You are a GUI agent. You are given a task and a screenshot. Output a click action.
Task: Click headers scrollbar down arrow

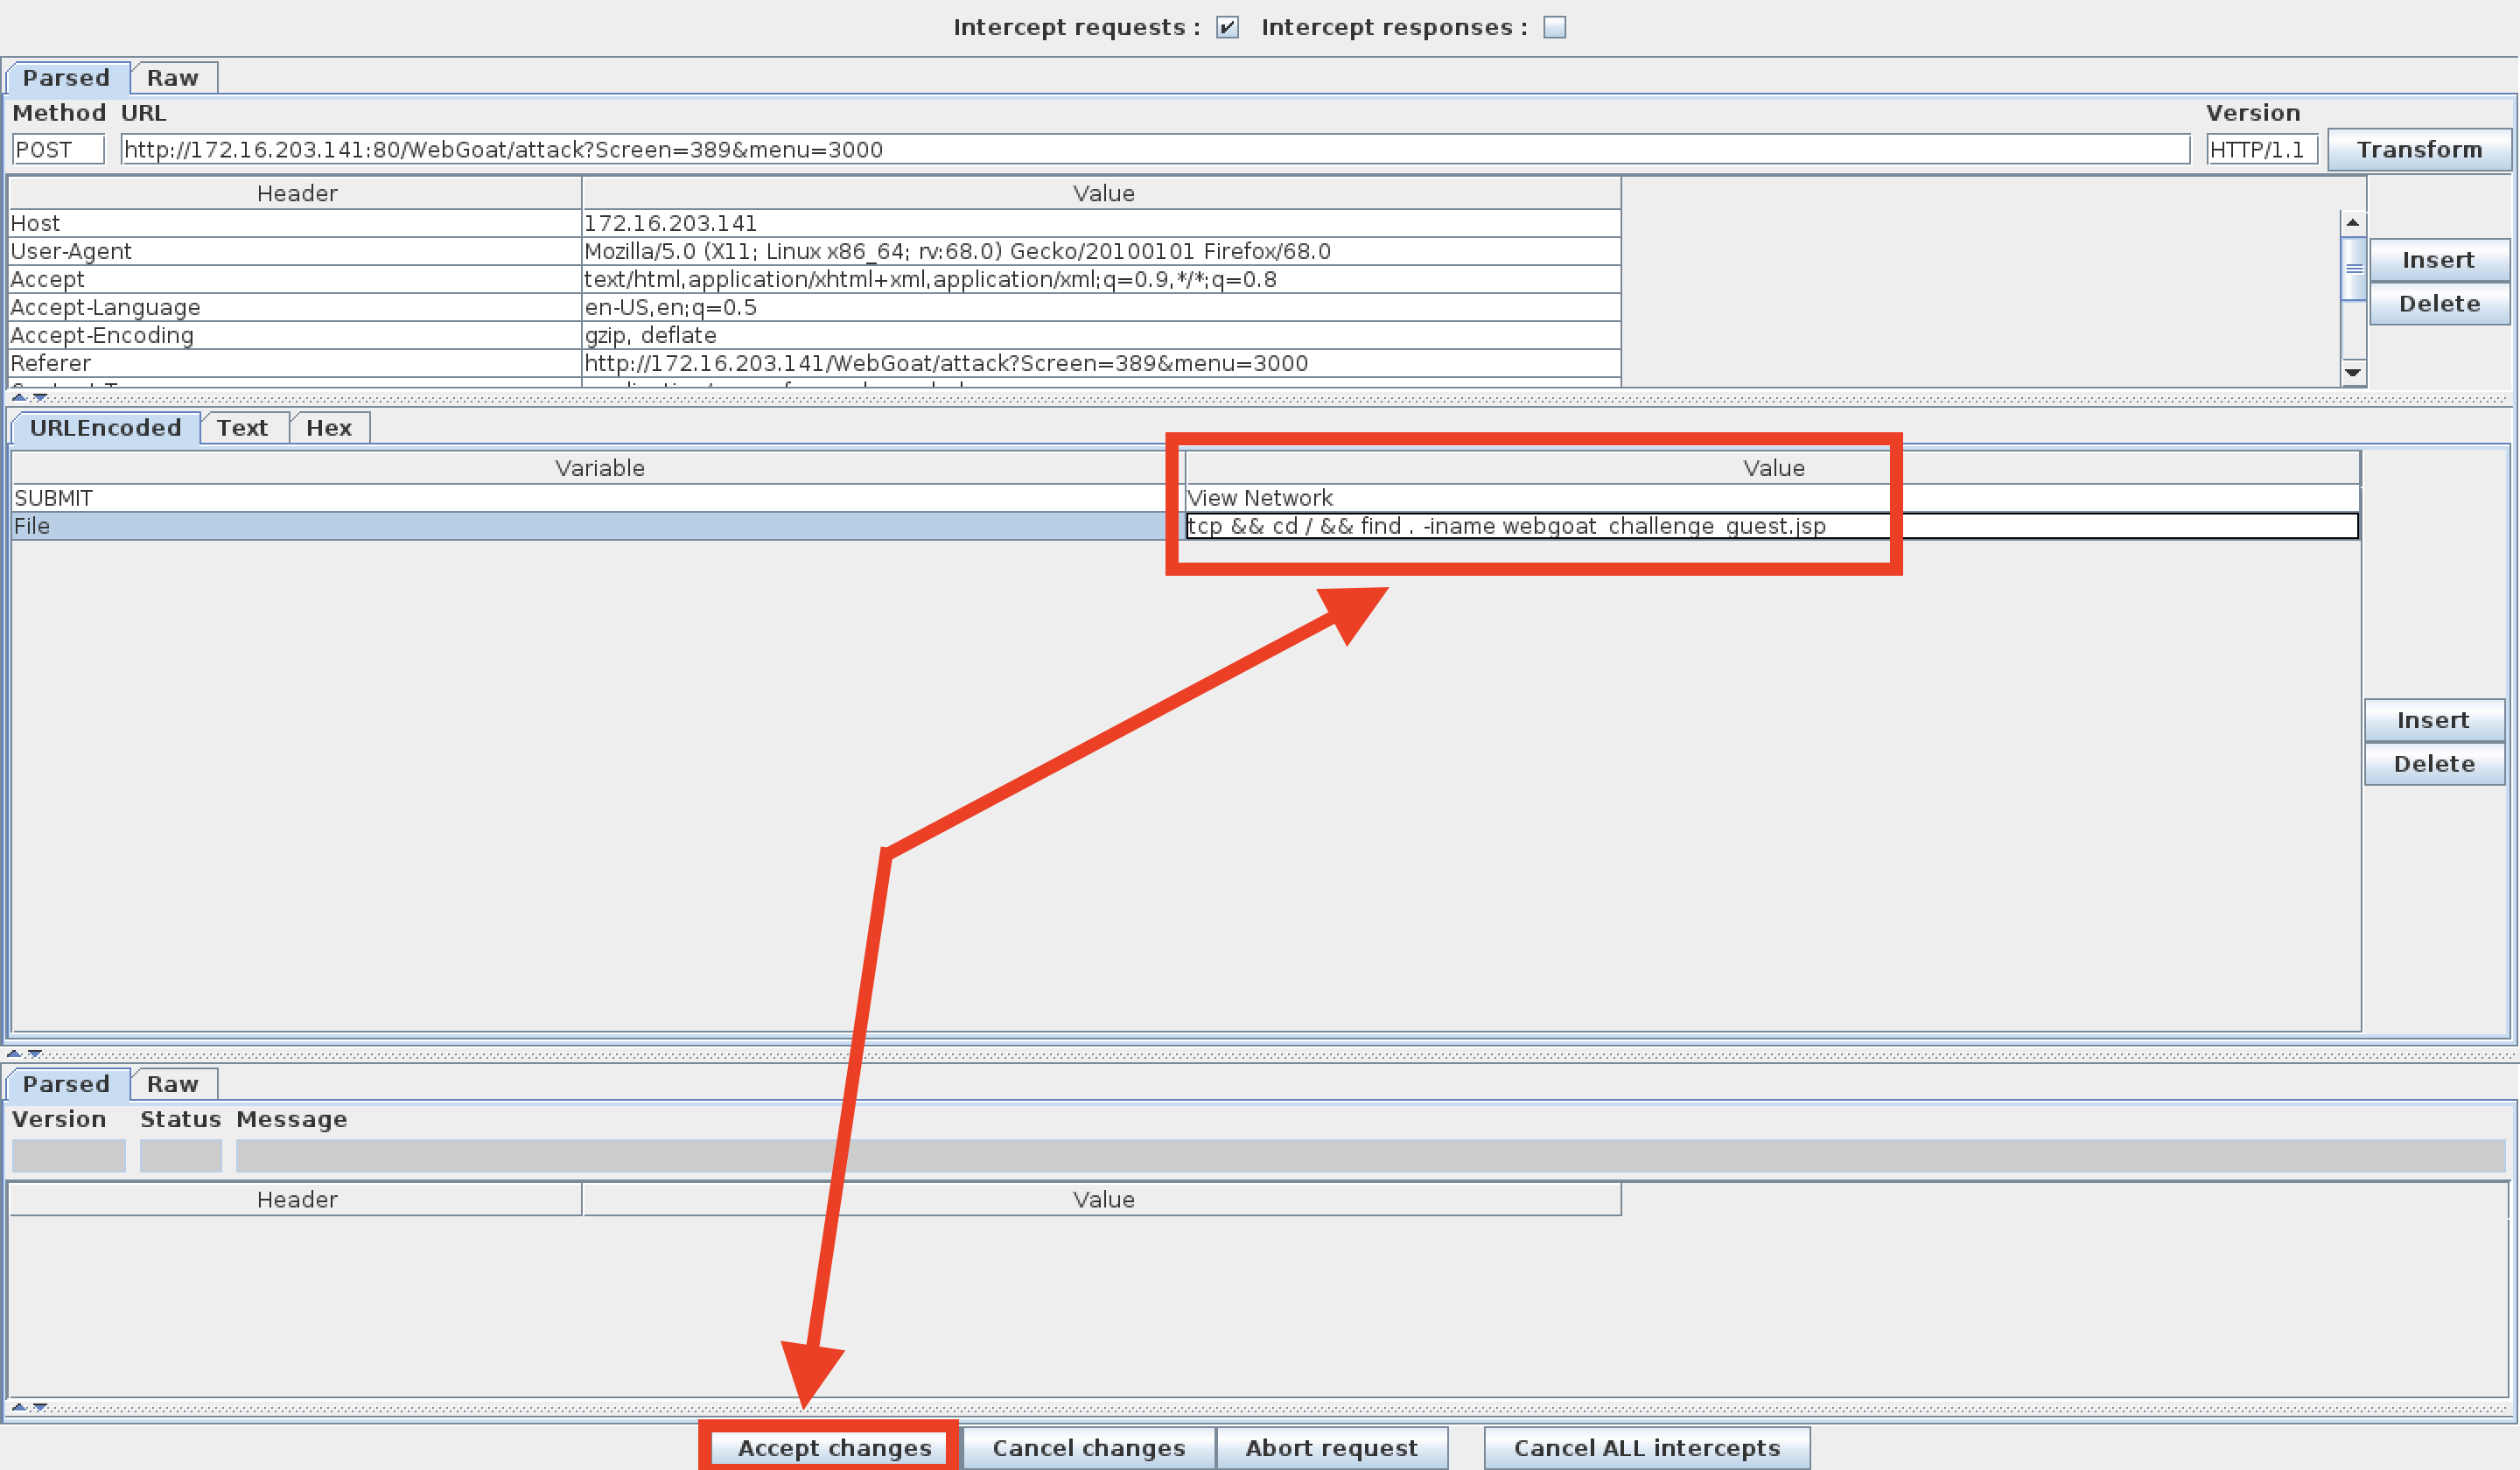[x=2353, y=373]
